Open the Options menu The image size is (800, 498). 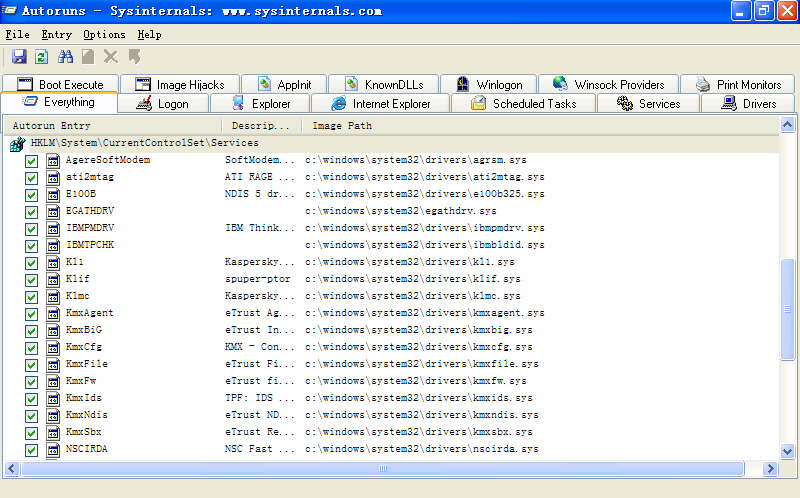tap(104, 35)
